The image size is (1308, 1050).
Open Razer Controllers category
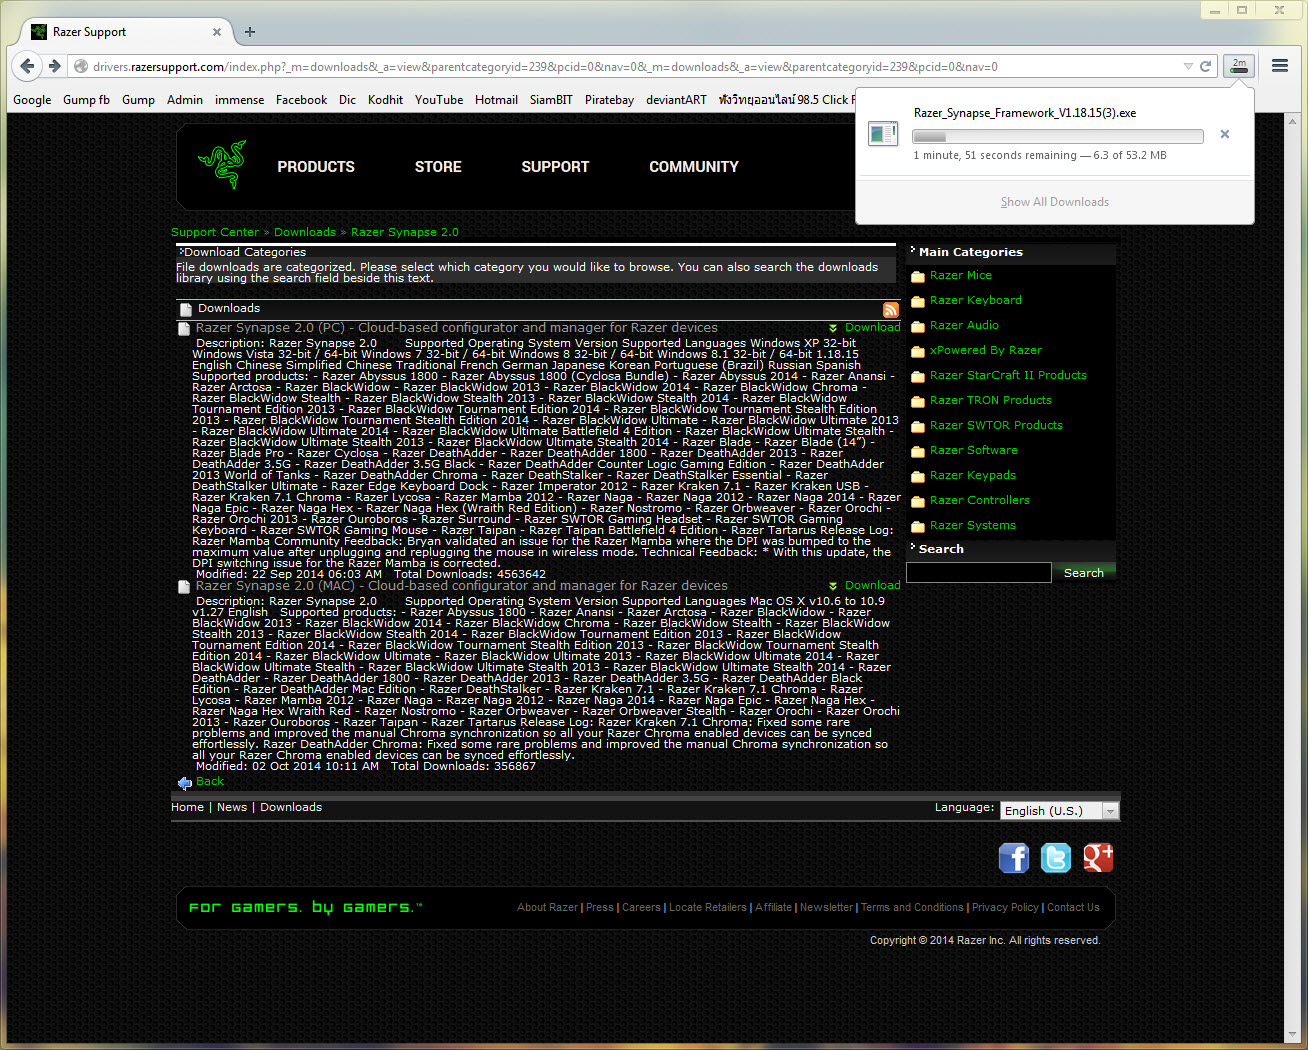pyautogui.click(x=980, y=500)
